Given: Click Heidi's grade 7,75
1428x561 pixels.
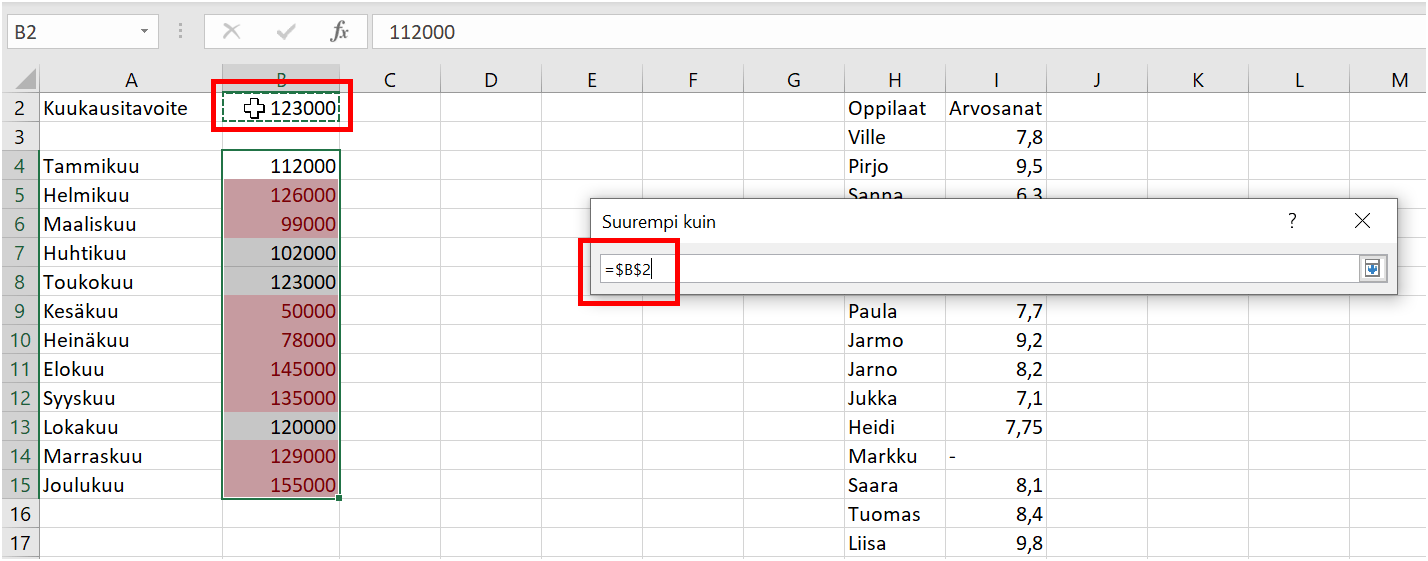Looking at the screenshot, I should pyautogui.click(x=996, y=427).
